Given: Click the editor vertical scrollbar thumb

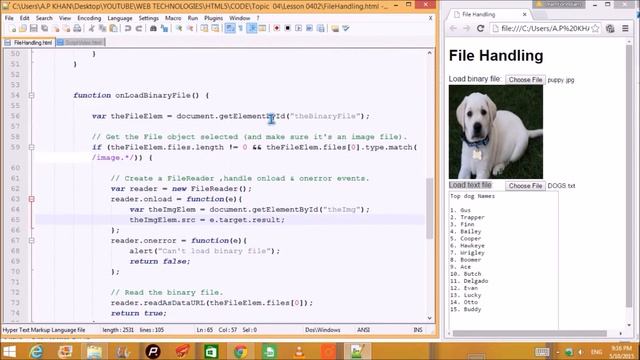Looking at the screenshot, I should coord(429,208).
